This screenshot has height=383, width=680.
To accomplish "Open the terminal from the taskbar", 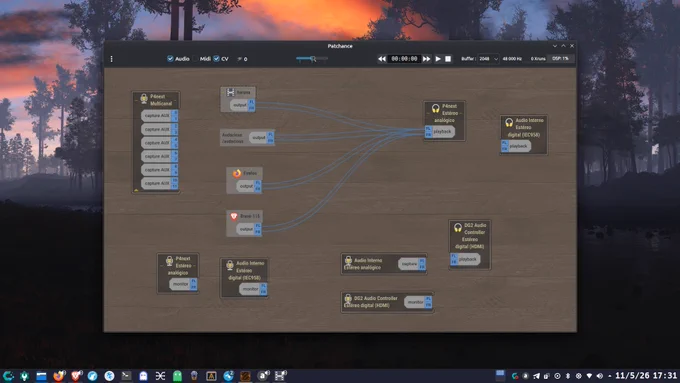I will tap(126, 376).
